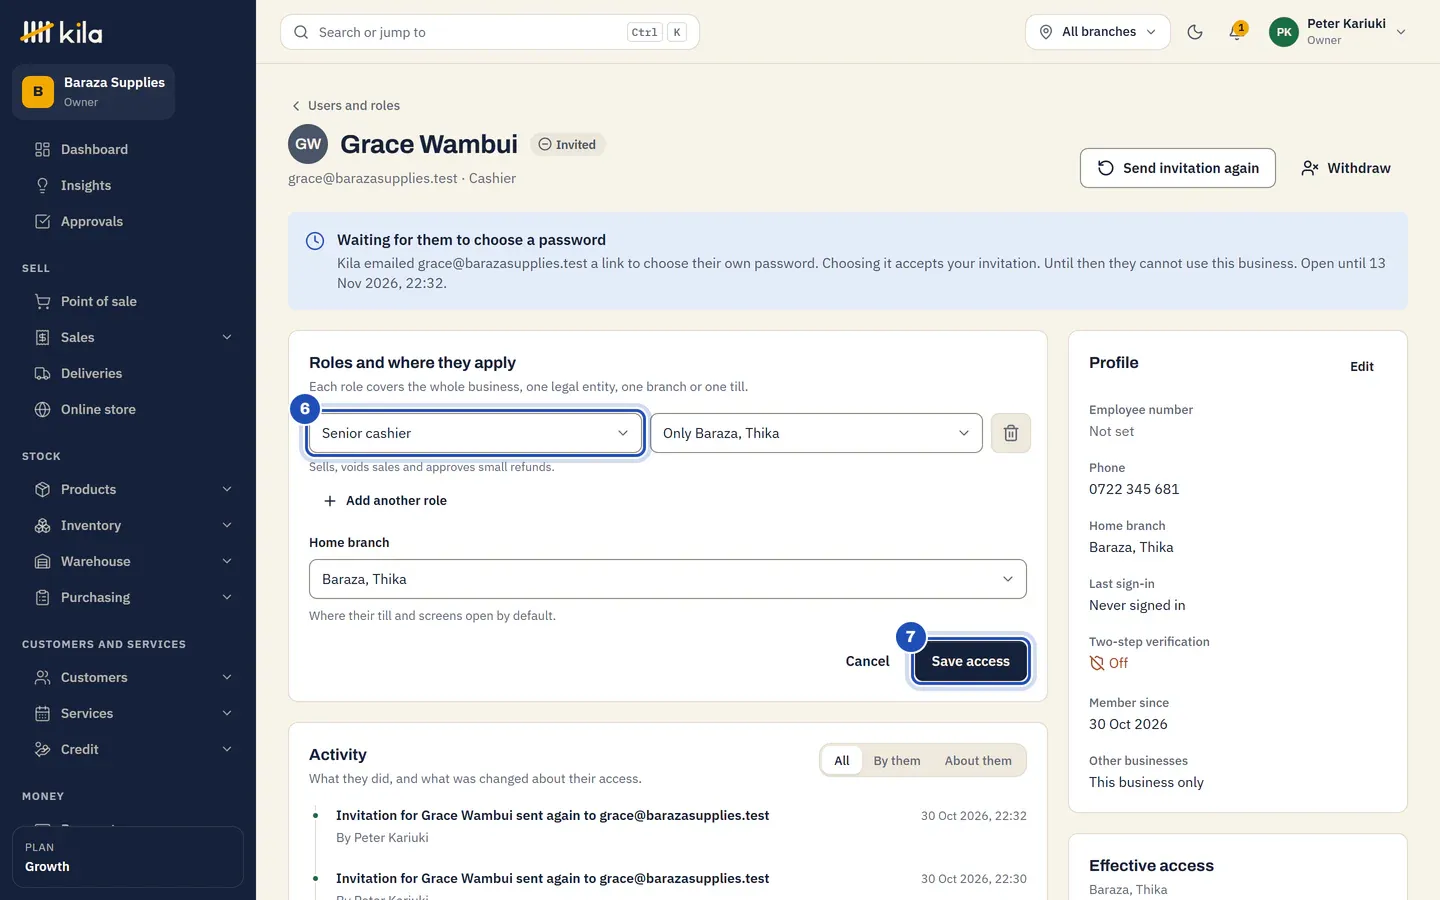Image resolution: width=1440 pixels, height=900 pixels.
Task: Filter activity By them
Action: 897,761
